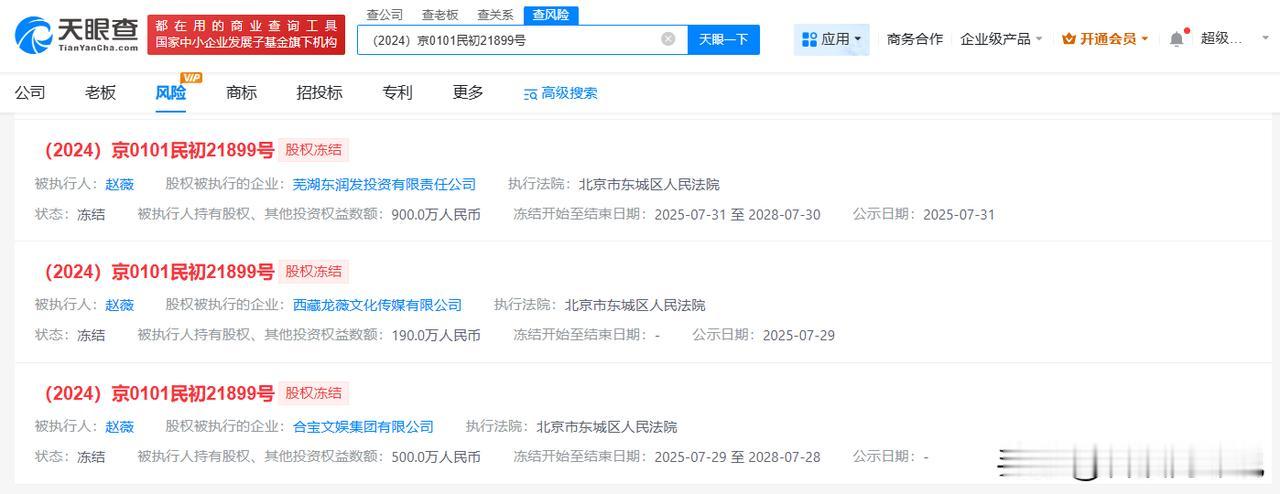Switch to the 查老板 search tab
The image size is (1280, 494).
440,15
